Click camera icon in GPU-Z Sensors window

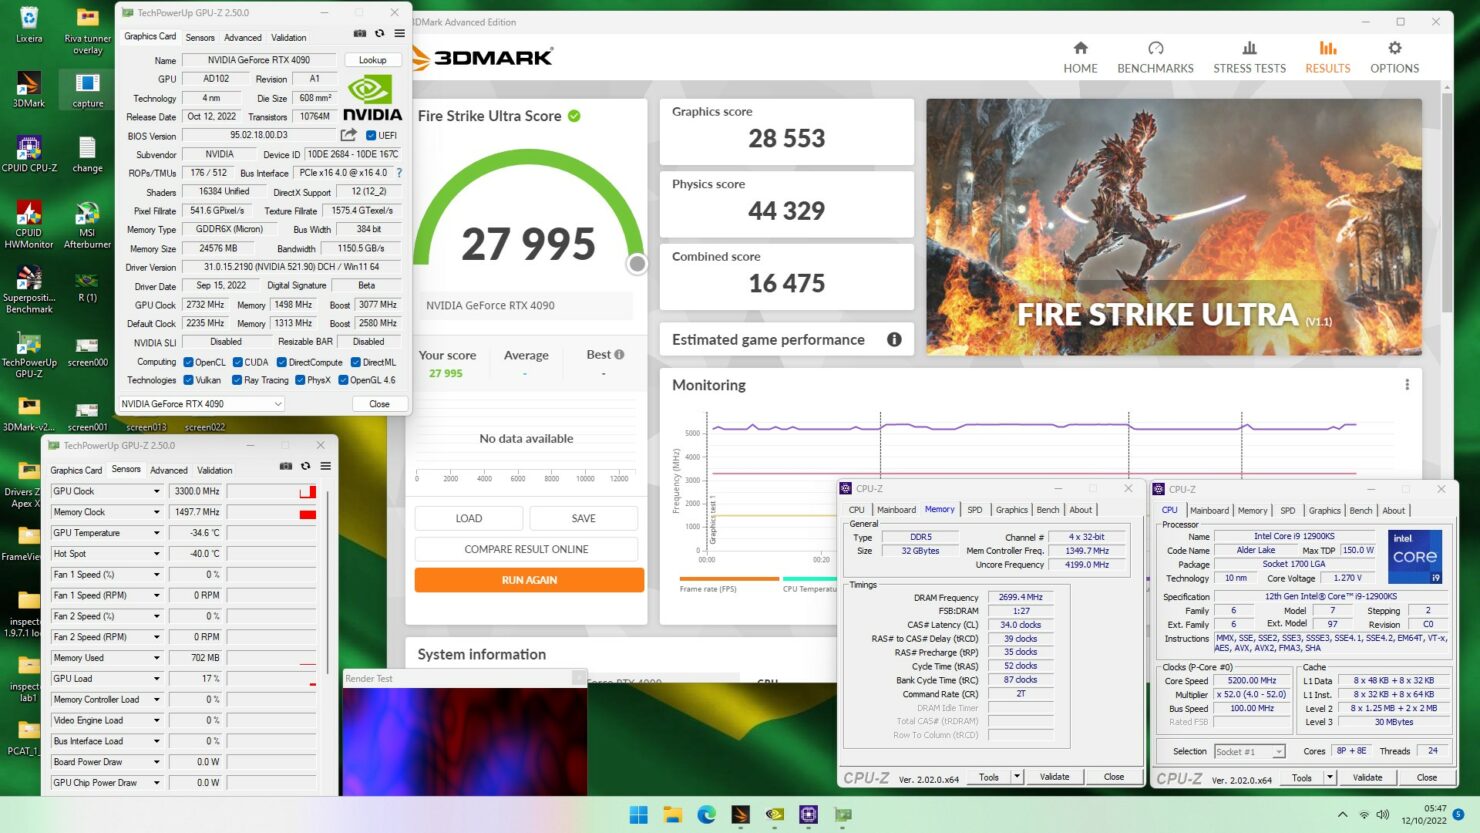pyautogui.click(x=286, y=466)
